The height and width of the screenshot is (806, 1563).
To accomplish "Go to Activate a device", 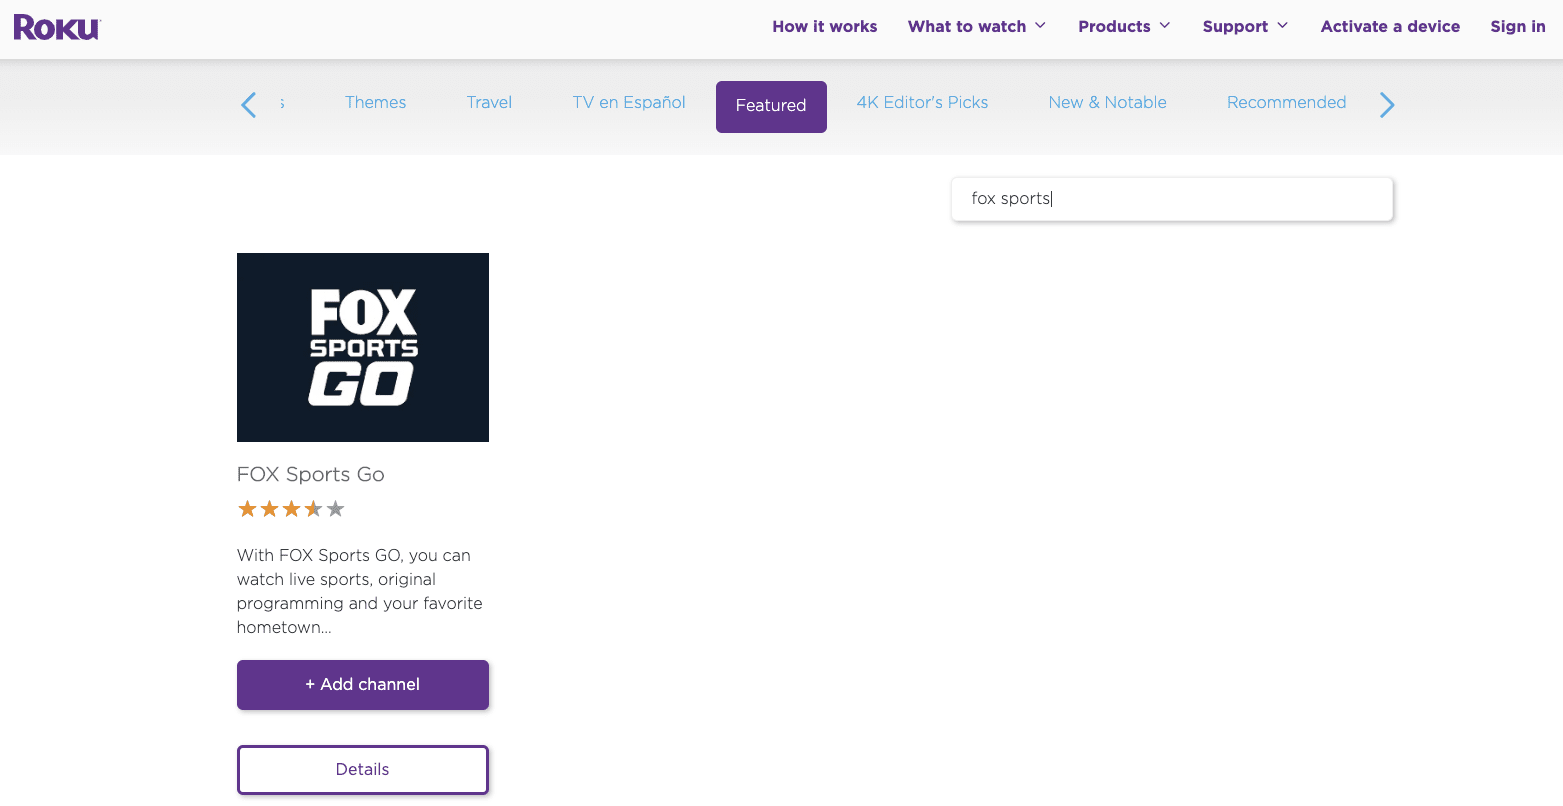I will [1390, 27].
